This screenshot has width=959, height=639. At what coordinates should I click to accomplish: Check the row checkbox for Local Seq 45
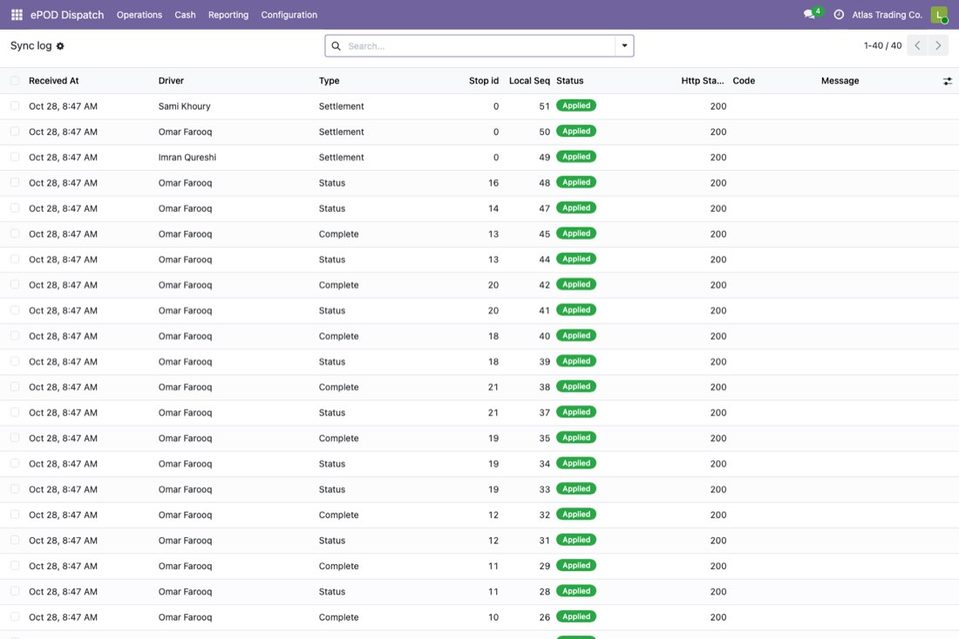[15, 234]
